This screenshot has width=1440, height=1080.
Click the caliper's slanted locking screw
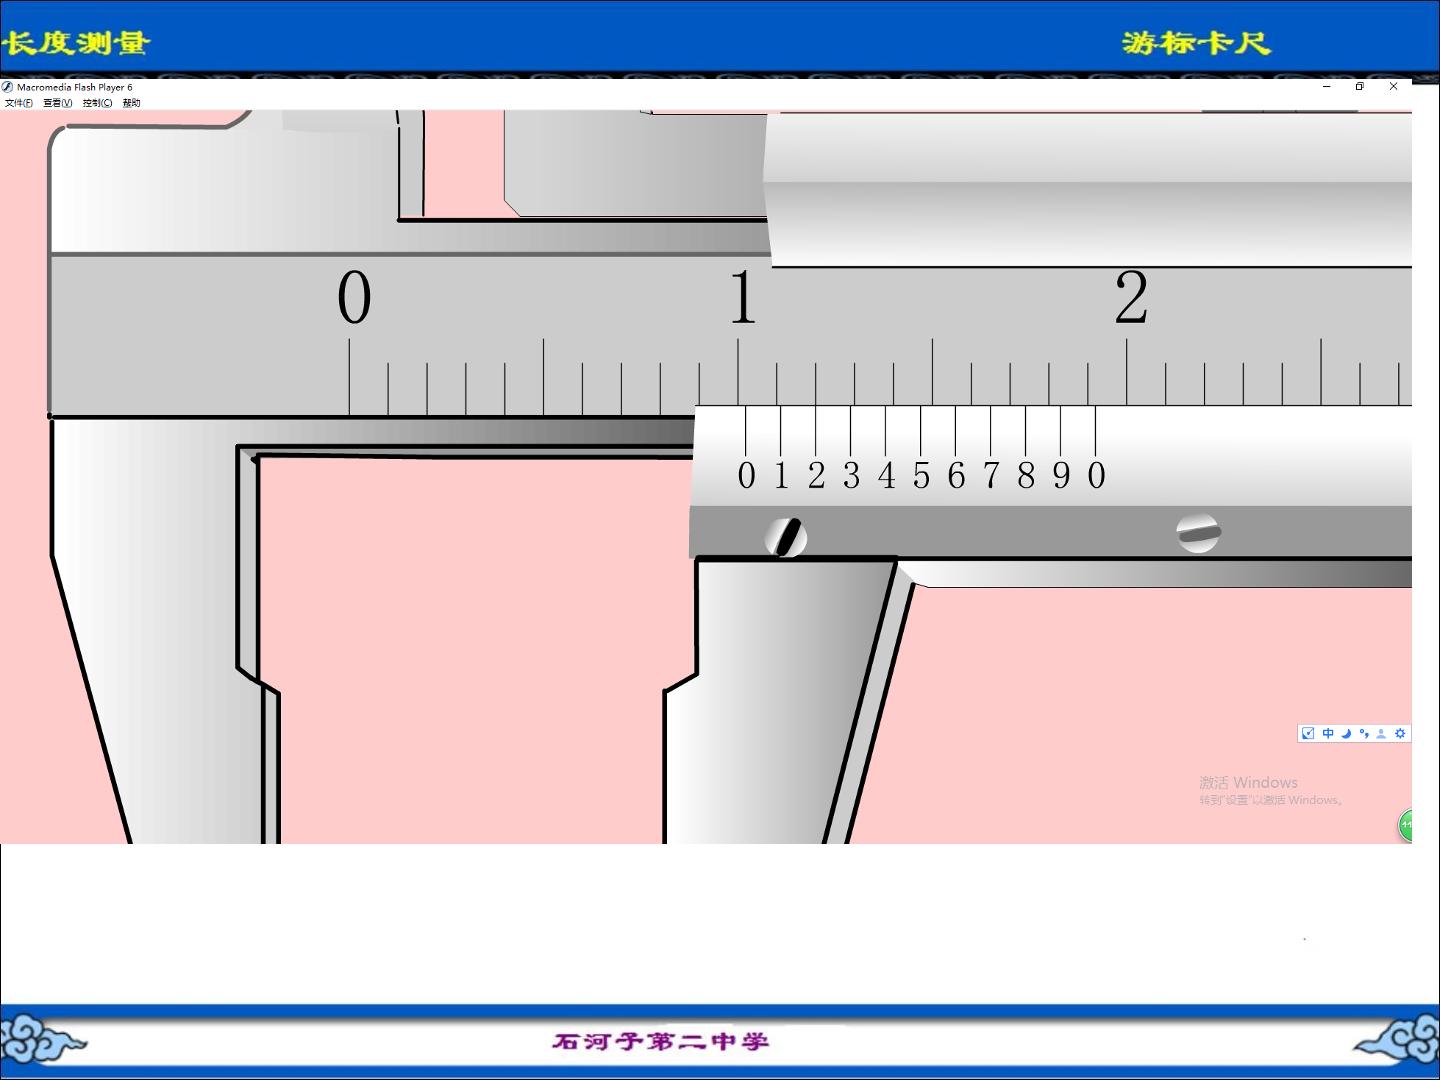(786, 537)
